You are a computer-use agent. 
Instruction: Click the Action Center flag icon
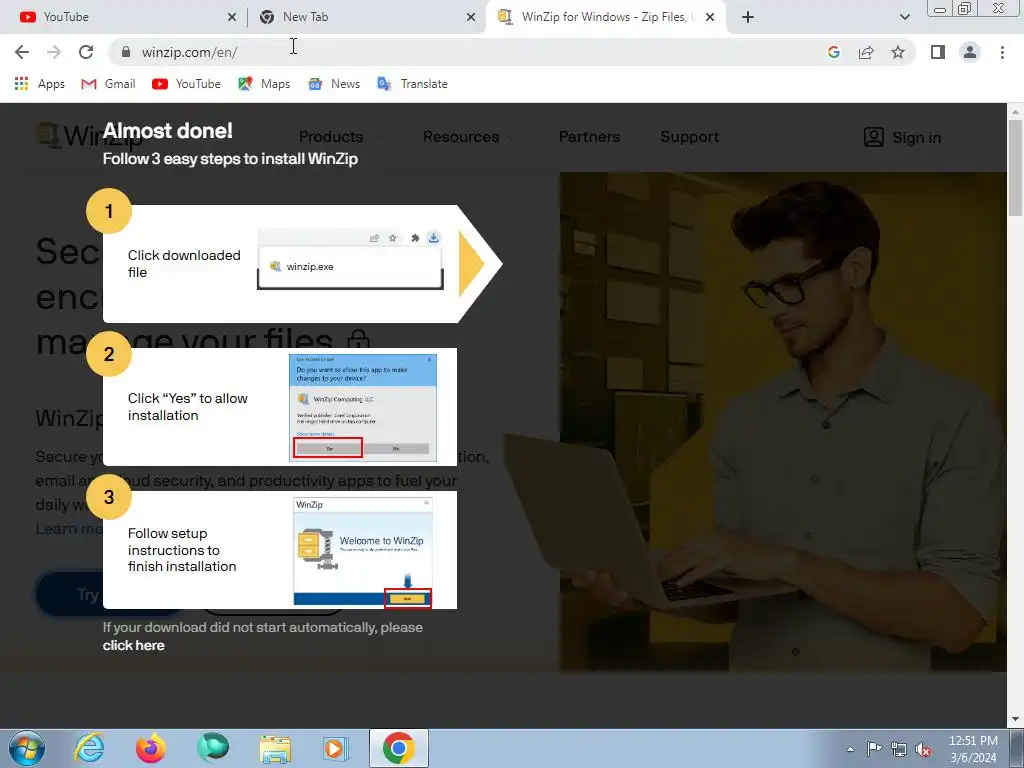pyautogui.click(x=874, y=749)
